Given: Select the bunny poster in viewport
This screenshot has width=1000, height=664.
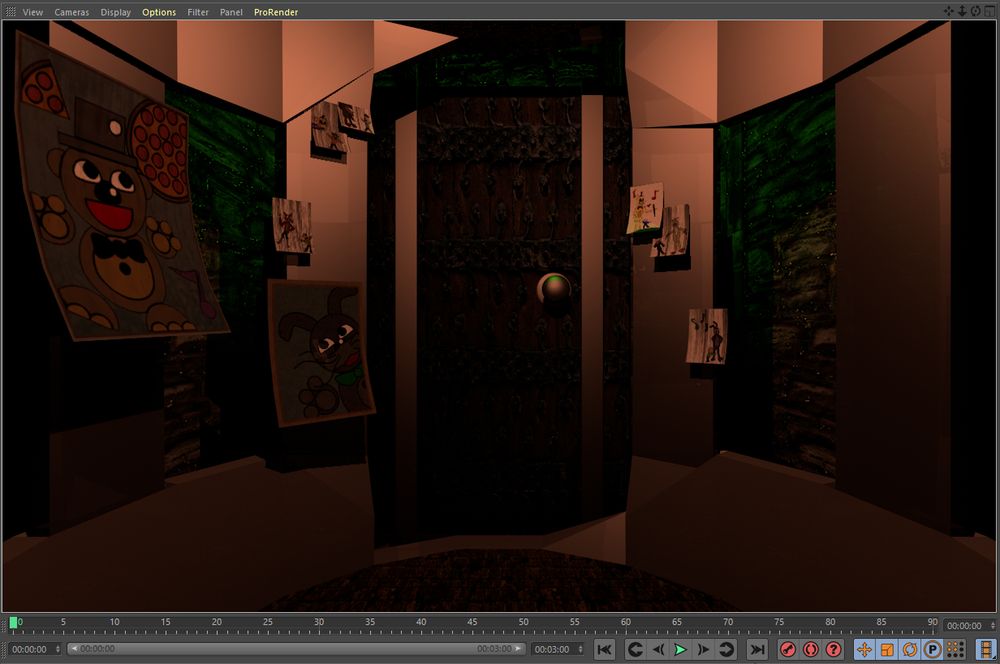Looking at the screenshot, I should (320, 352).
